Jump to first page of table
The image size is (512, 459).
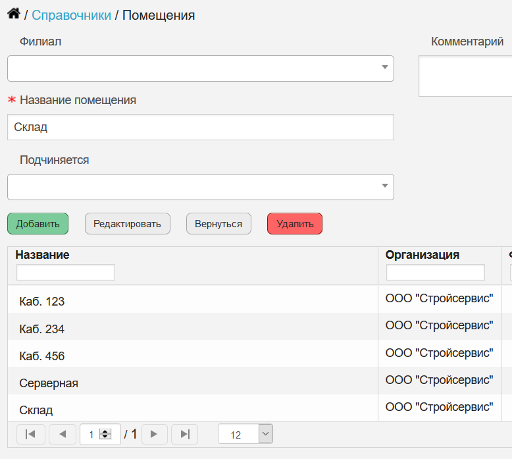(30, 434)
